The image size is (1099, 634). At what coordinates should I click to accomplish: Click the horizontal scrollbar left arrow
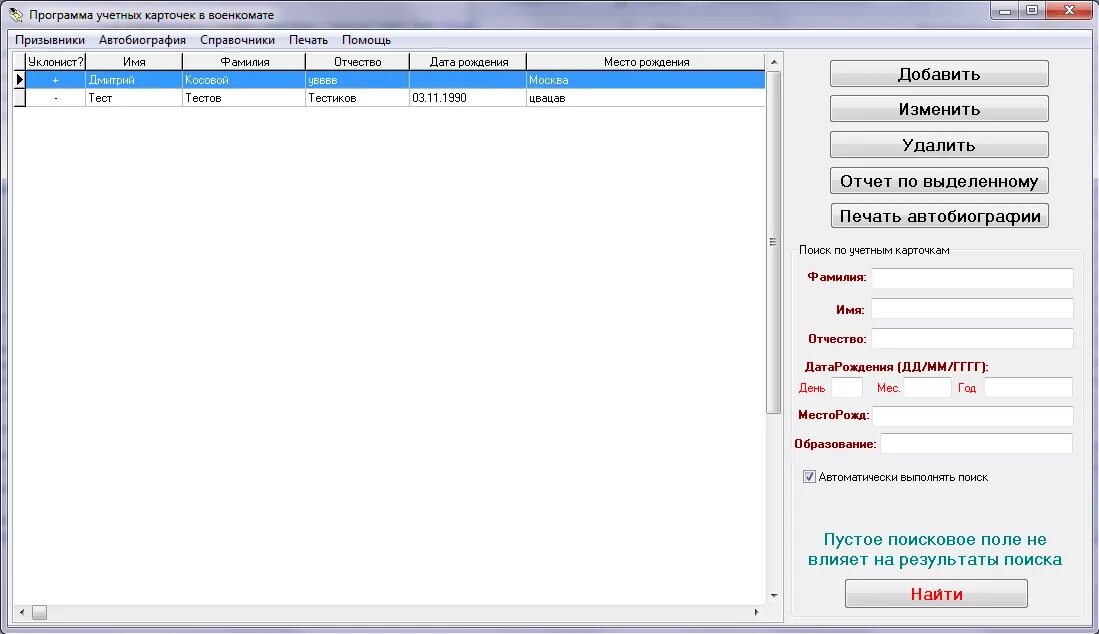22,612
